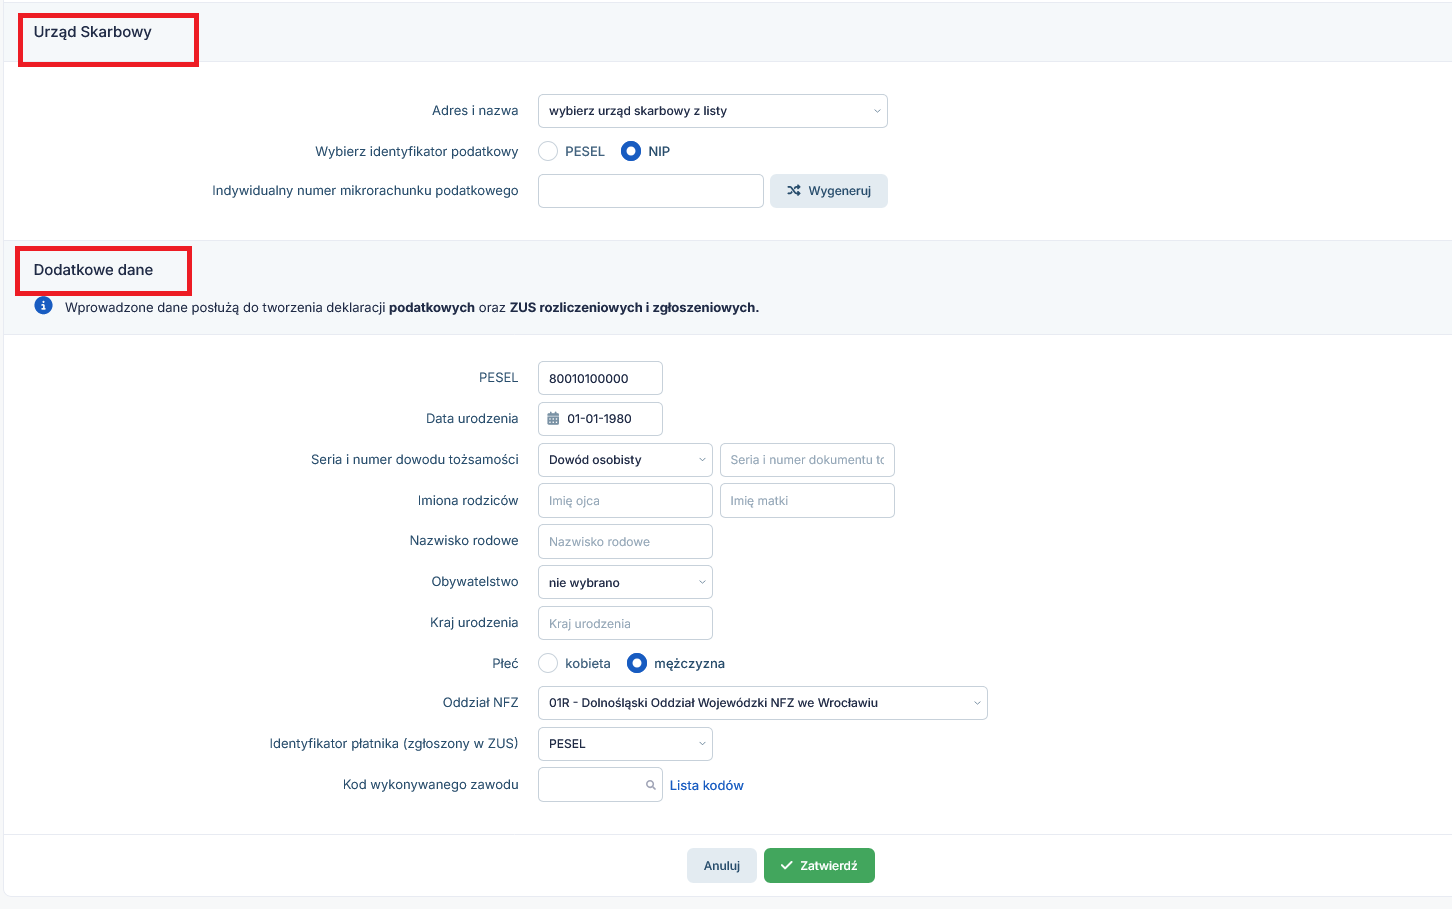Expand the Dowód osobisty document type dropdown
The height and width of the screenshot is (909, 1452).
(x=625, y=460)
